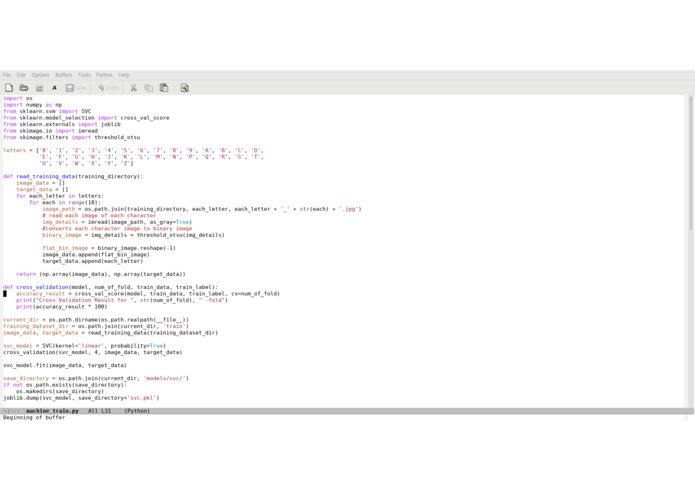
Task: Open the Options menu
Action: pyautogui.click(x=40, y=75)
